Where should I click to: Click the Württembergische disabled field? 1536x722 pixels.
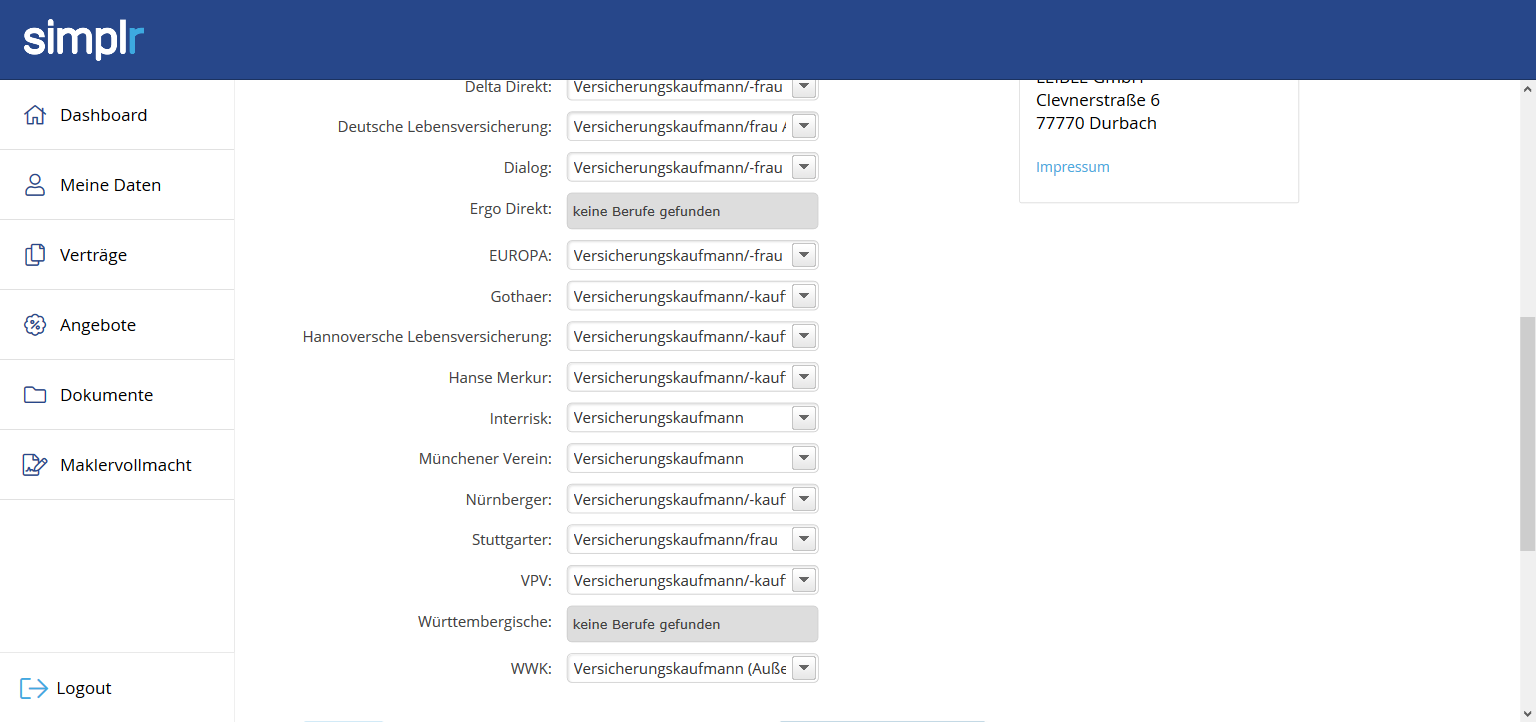[692, 624]
